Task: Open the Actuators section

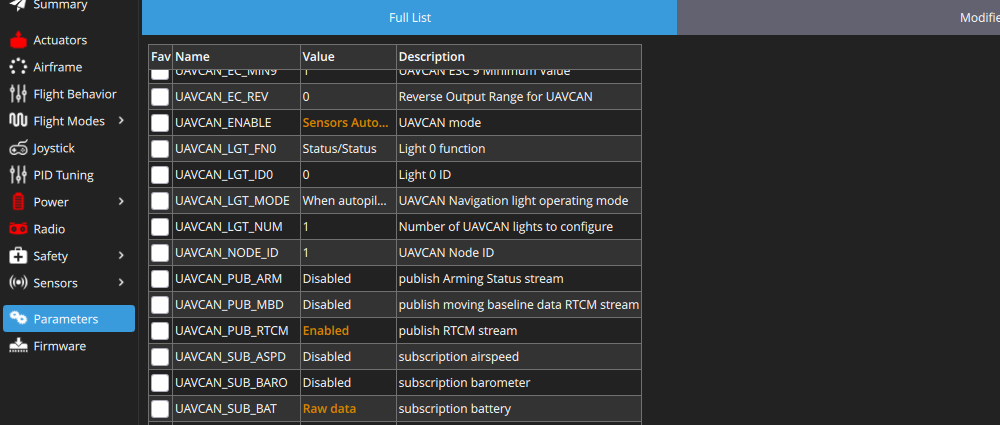Action: 69,40
